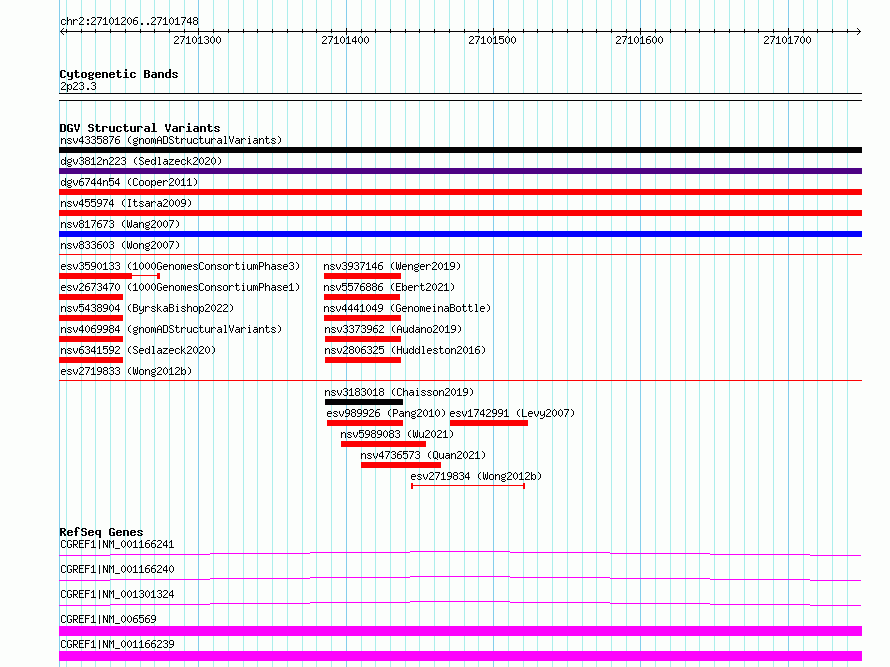This screenshot has width=890, height=667.
Task: Select the dgv6744n54 (Cooper2011) label
Action: pos(129,182)
